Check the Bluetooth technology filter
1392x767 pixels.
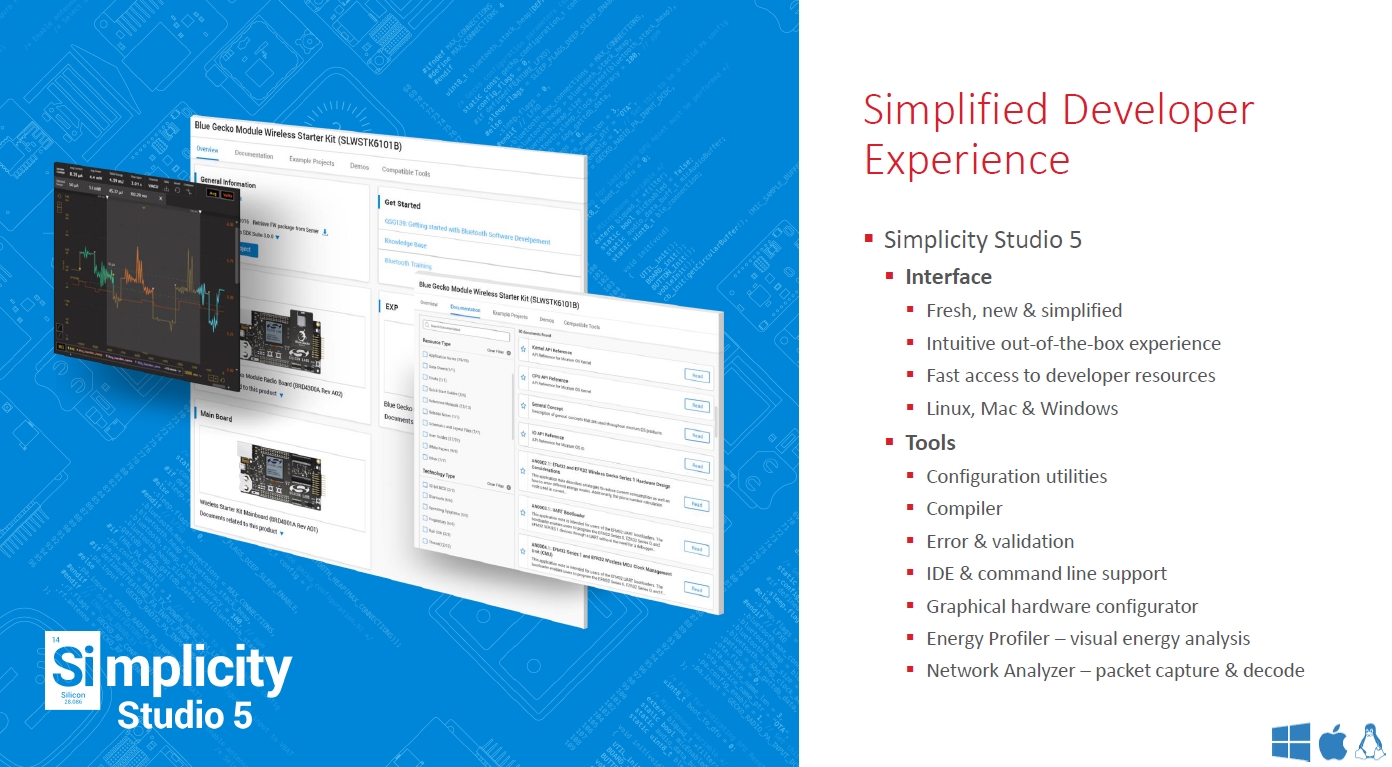(425, 496)
